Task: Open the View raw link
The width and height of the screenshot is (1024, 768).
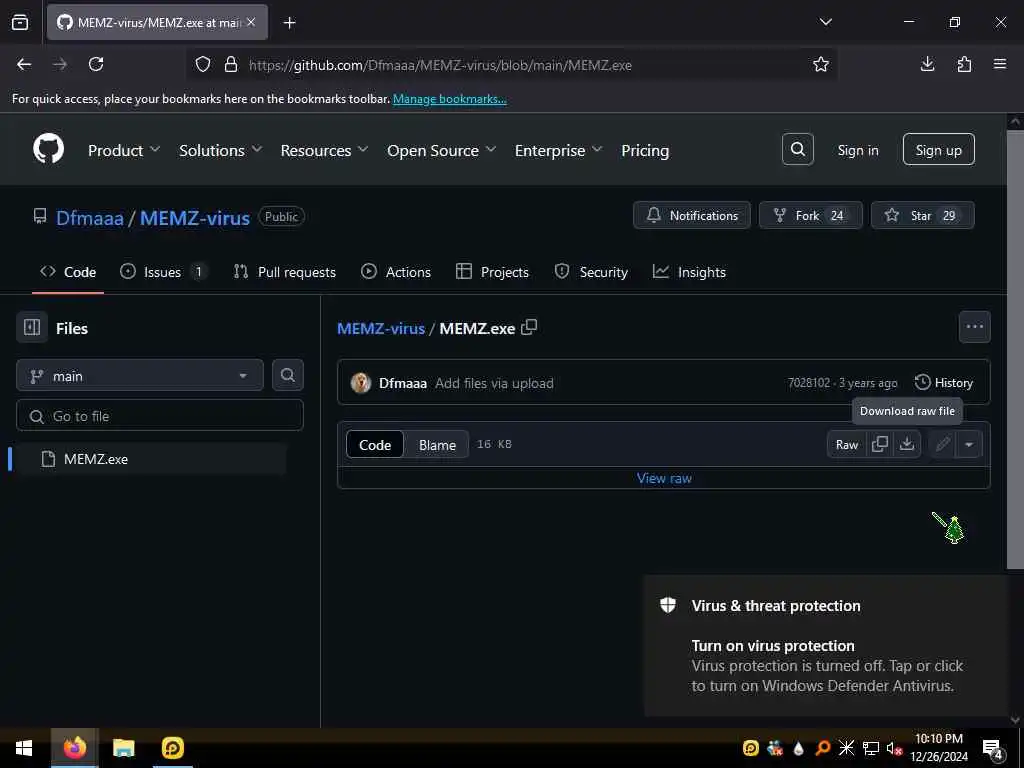Action: tap(664, 478)
